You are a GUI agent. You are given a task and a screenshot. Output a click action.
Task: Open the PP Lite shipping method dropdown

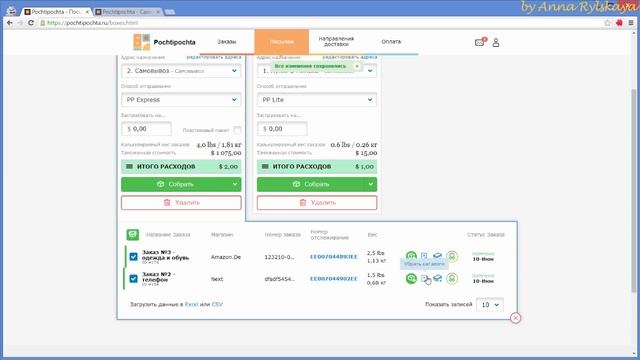(x=317, y=100)
